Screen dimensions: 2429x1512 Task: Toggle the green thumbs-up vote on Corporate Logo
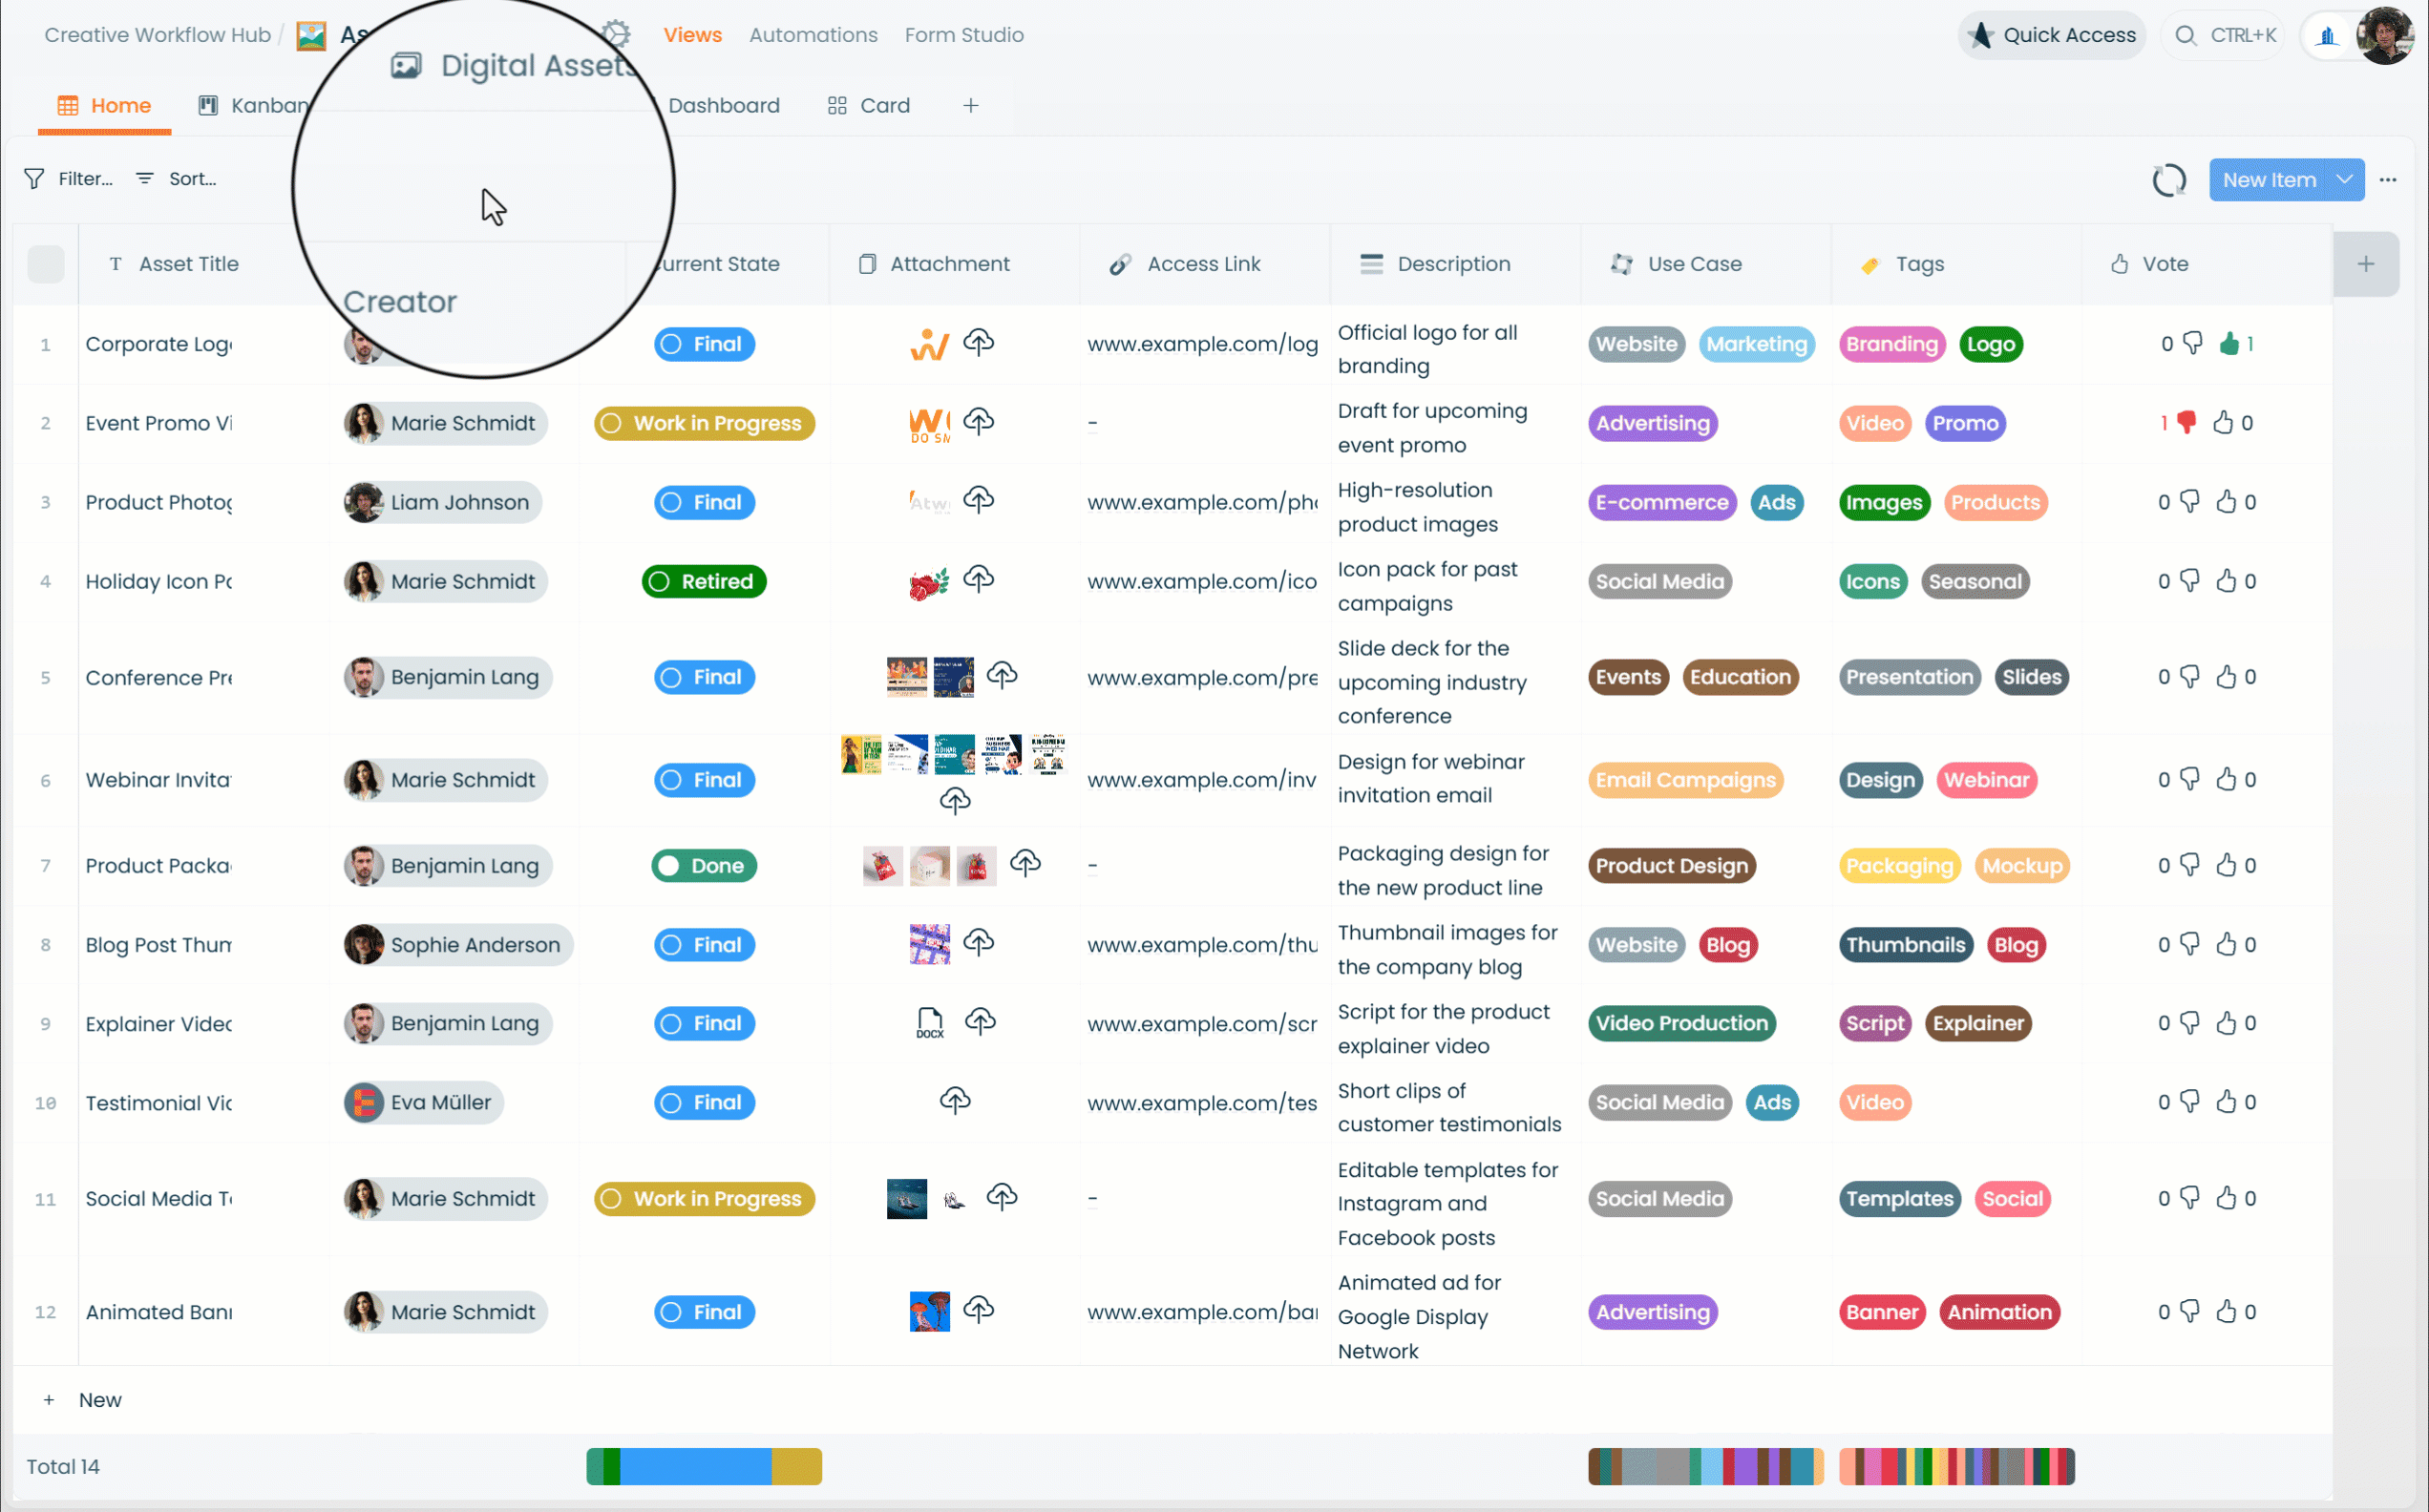coord(2228,344)
